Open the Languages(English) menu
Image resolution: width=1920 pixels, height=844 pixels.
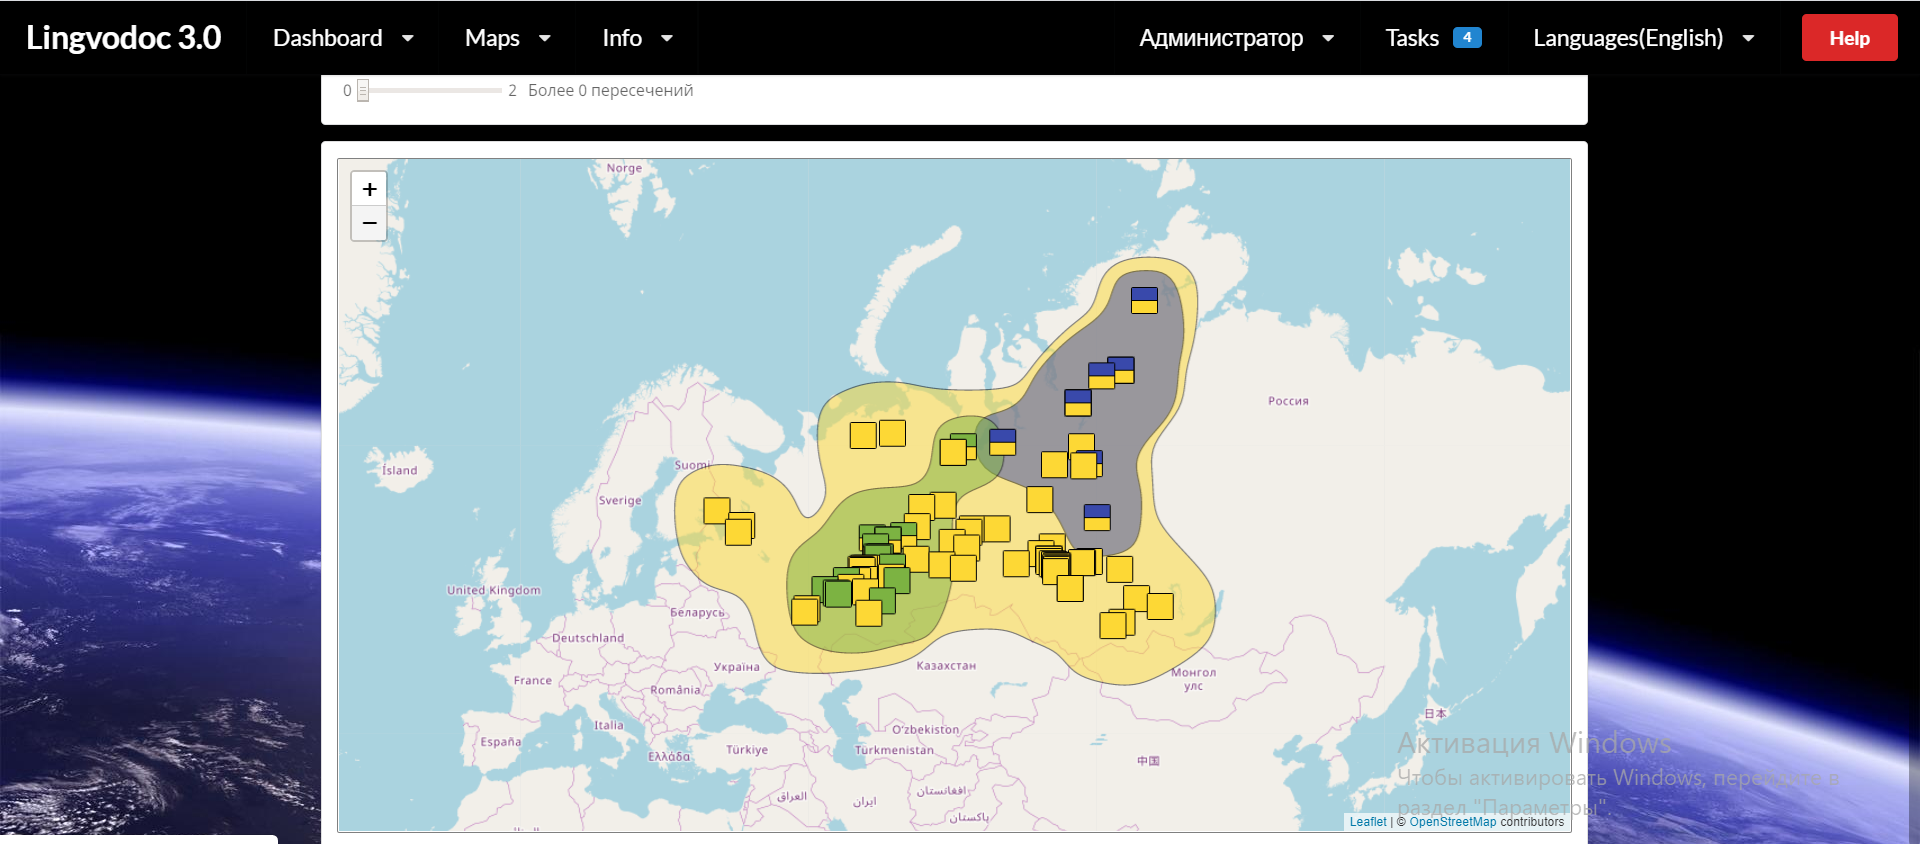click(1643, 38)
